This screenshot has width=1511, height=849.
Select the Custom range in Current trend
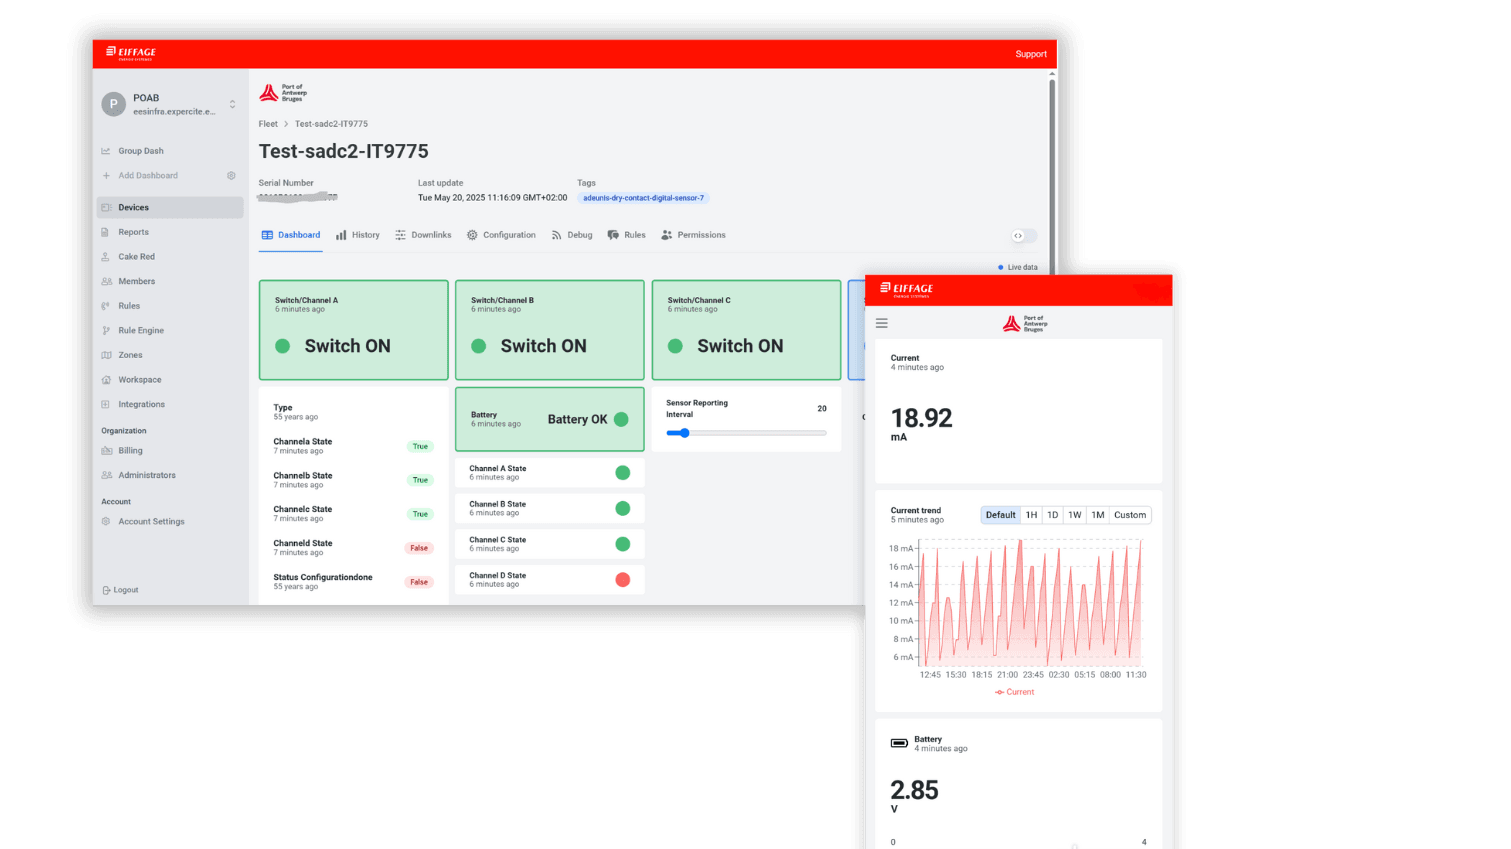coord(1130,515)
